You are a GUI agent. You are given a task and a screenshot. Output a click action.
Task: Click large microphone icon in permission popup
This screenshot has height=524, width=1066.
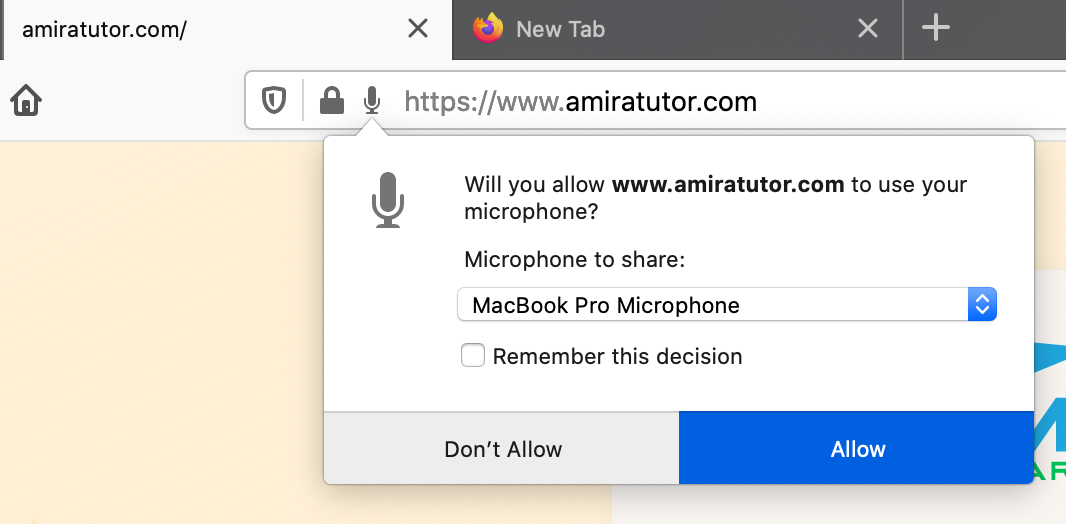point(388,200)
